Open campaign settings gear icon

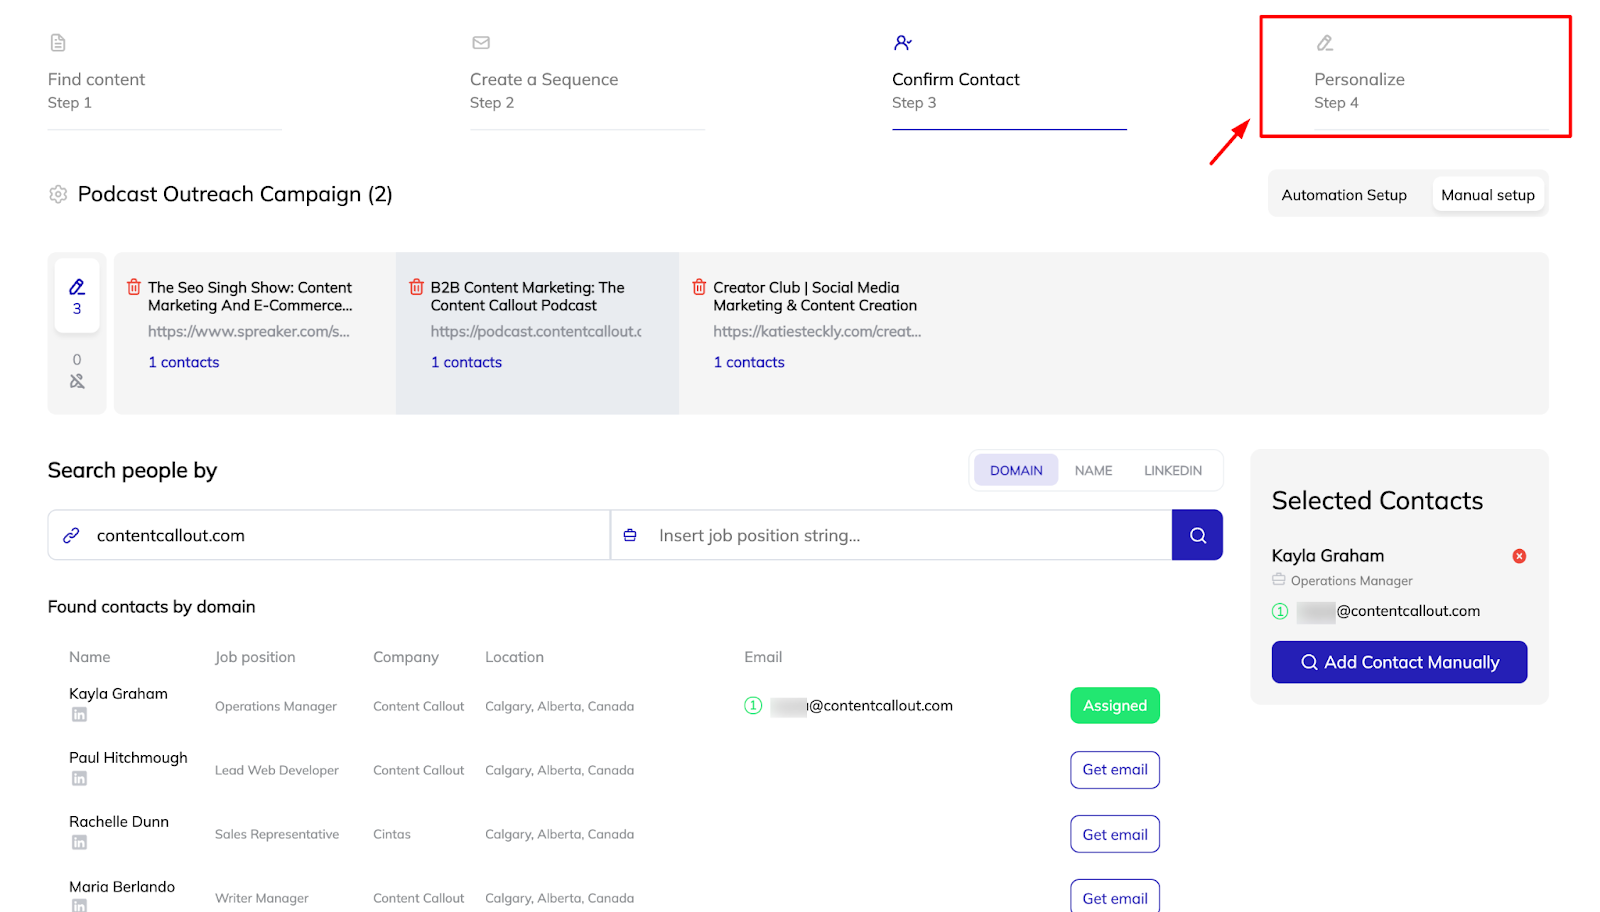tap(58, 194)
